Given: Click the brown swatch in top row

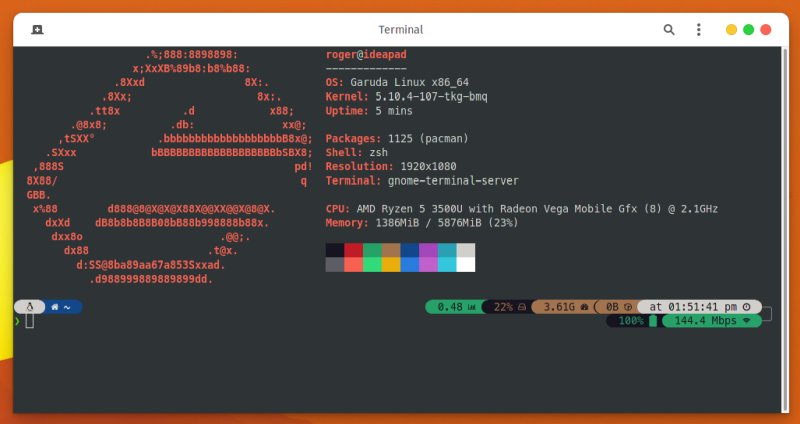Looking at the screenshot, I should click(391, 251).
